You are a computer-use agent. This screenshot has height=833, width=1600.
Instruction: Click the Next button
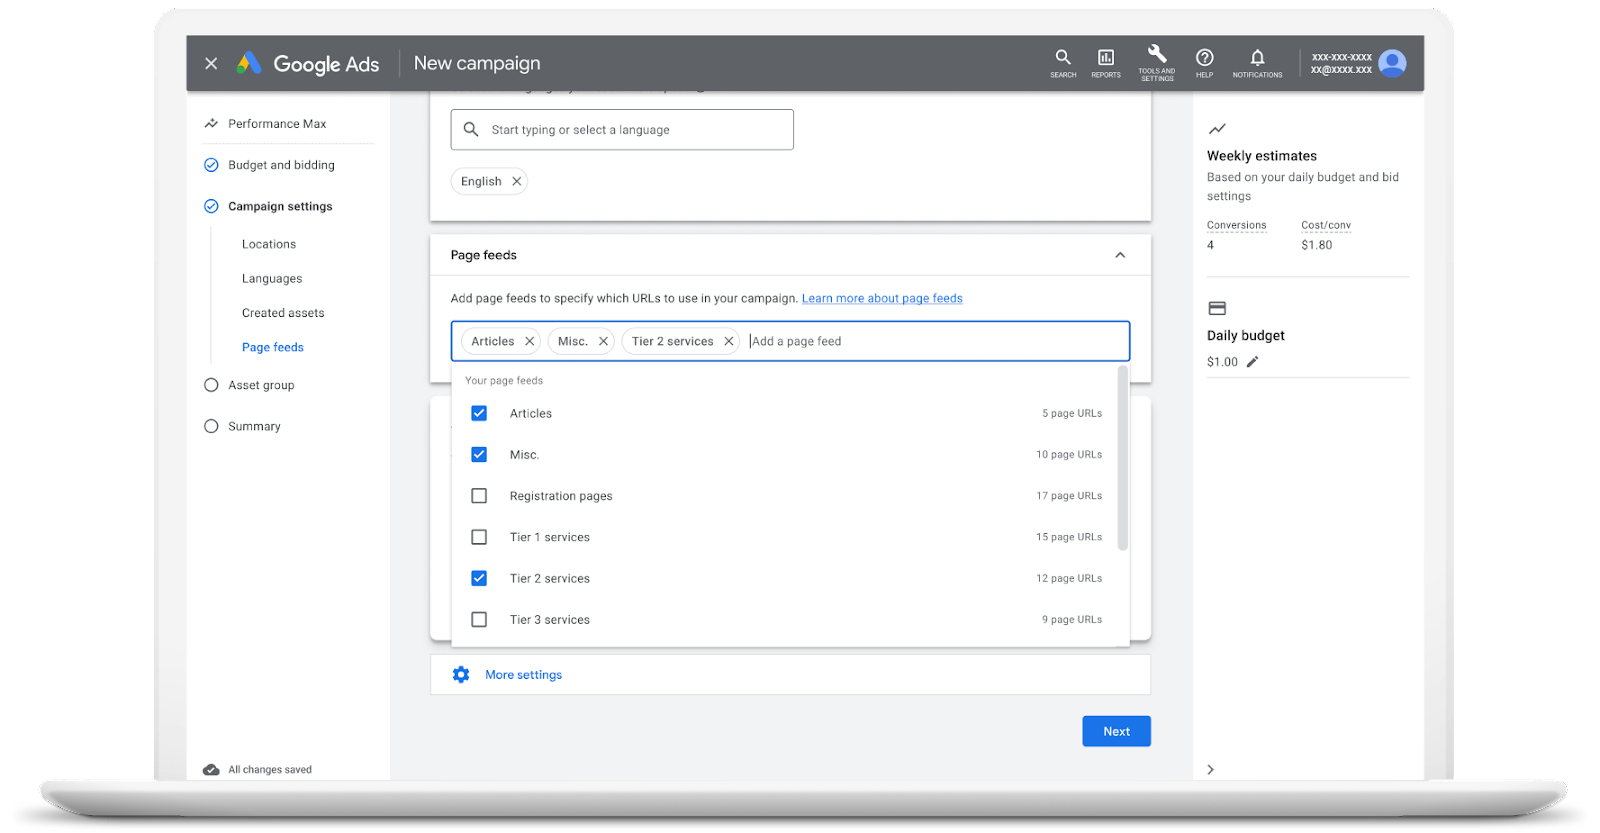(1116, 731)
